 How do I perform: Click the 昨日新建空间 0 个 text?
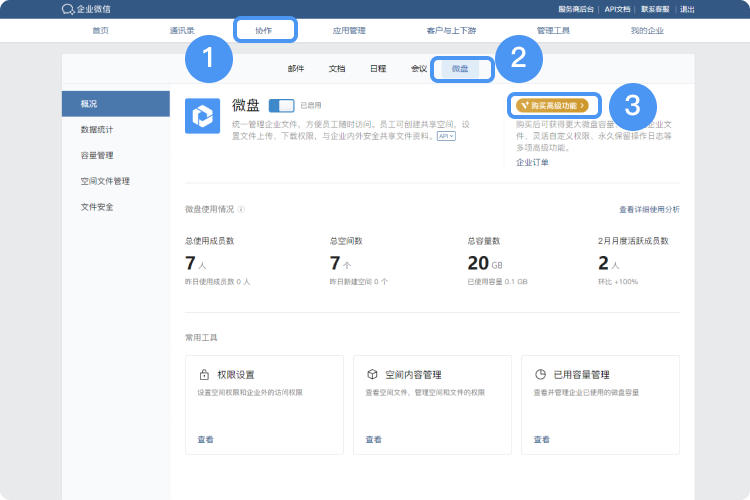point(359,282)
